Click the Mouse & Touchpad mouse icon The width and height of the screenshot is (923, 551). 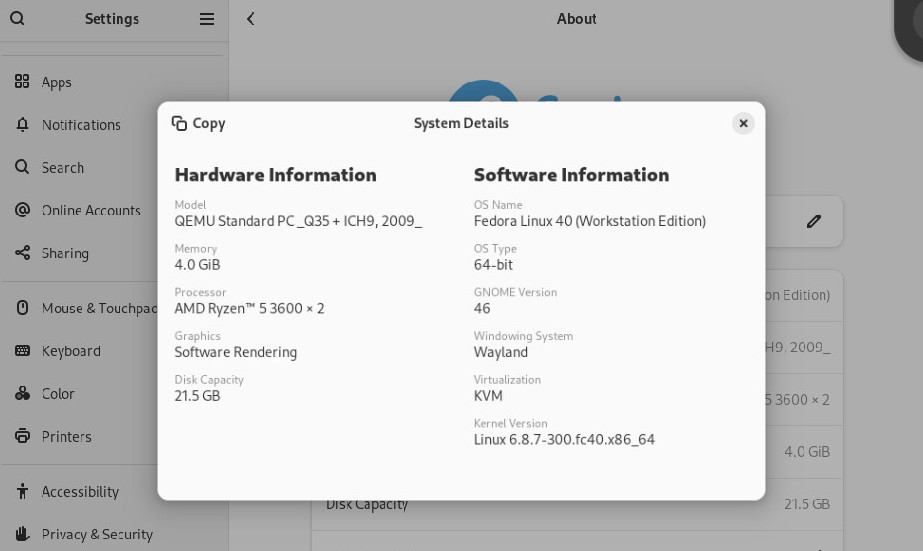click(22, 308)
